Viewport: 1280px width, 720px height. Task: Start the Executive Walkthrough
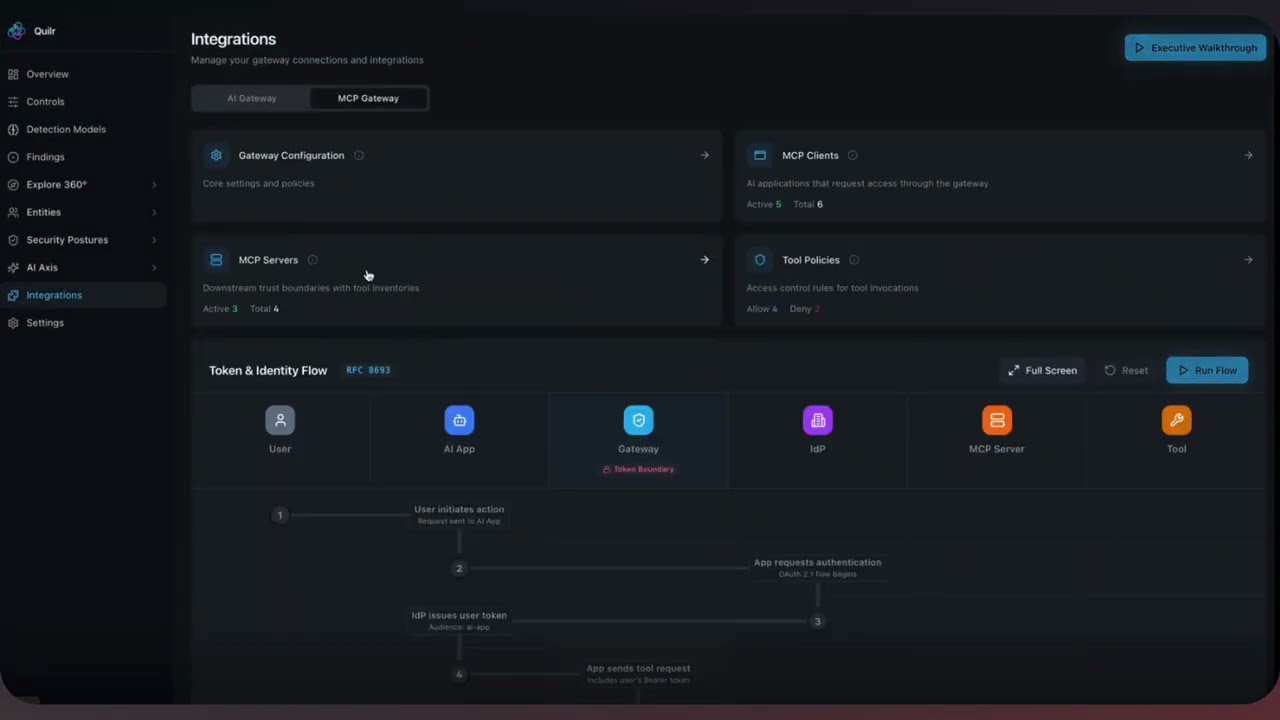[x=1195, y=48]
